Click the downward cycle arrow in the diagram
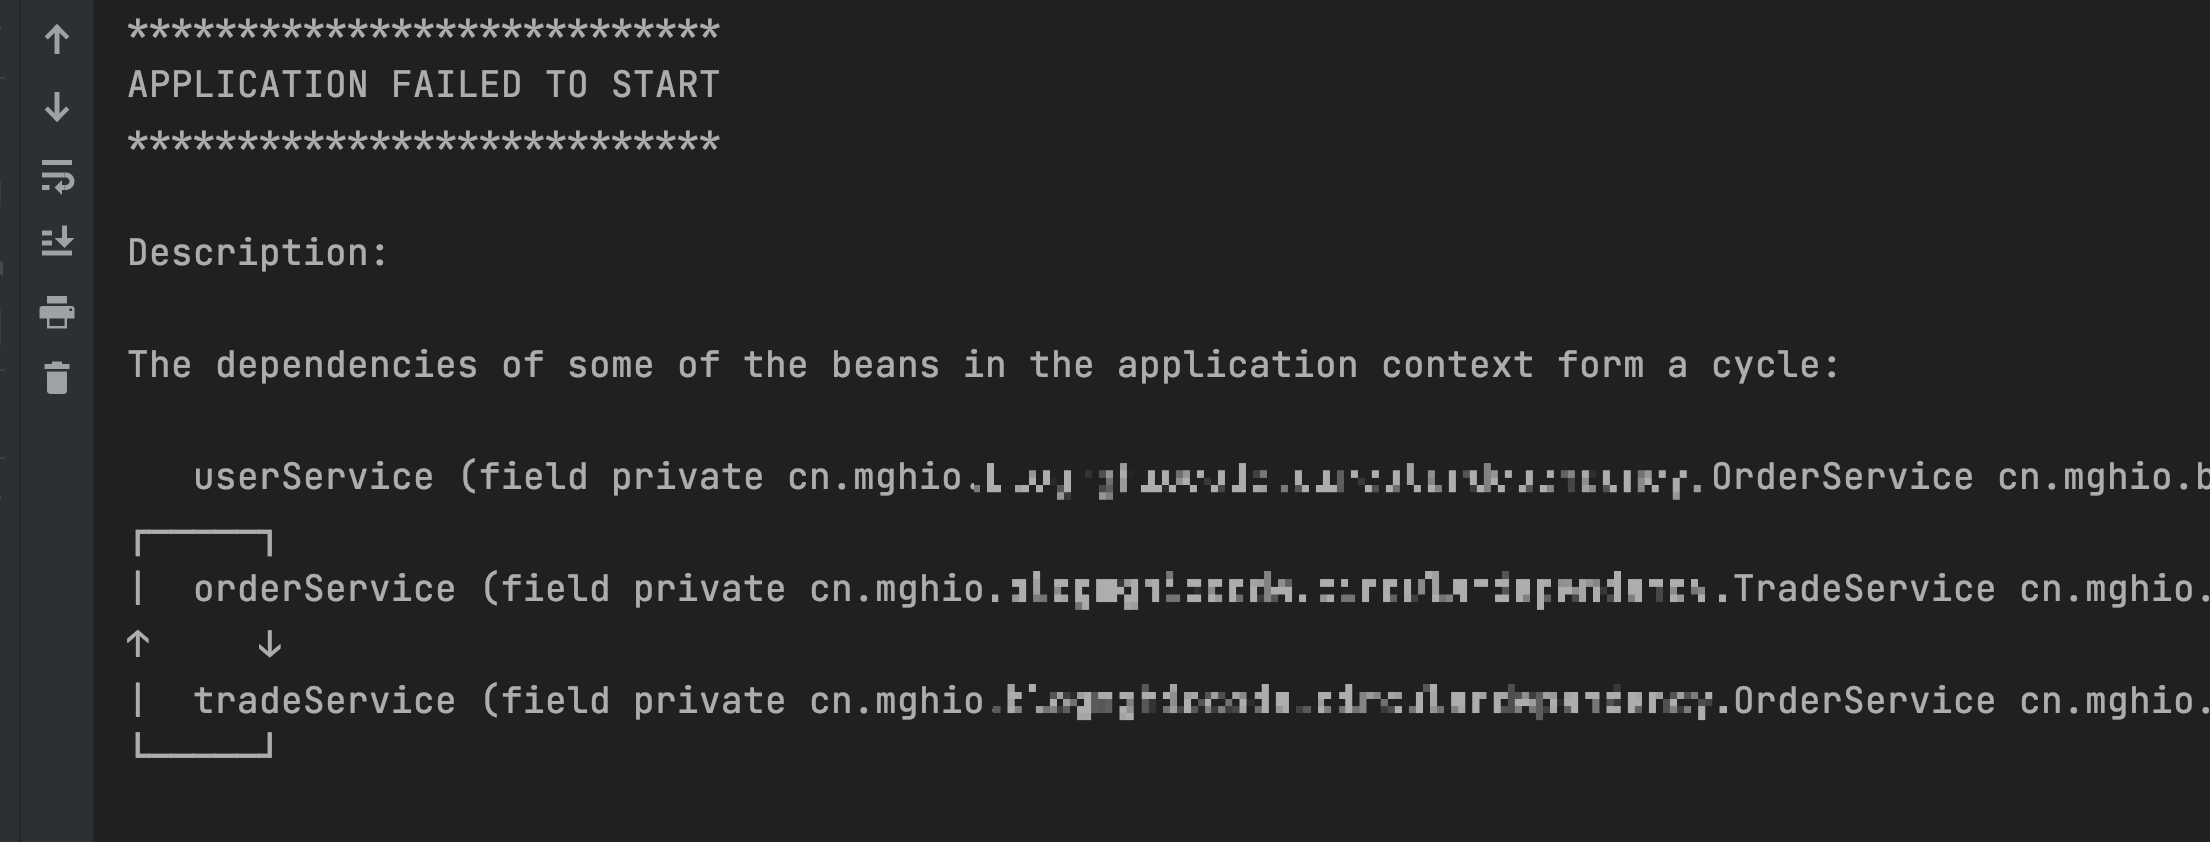 coord(270,644)
